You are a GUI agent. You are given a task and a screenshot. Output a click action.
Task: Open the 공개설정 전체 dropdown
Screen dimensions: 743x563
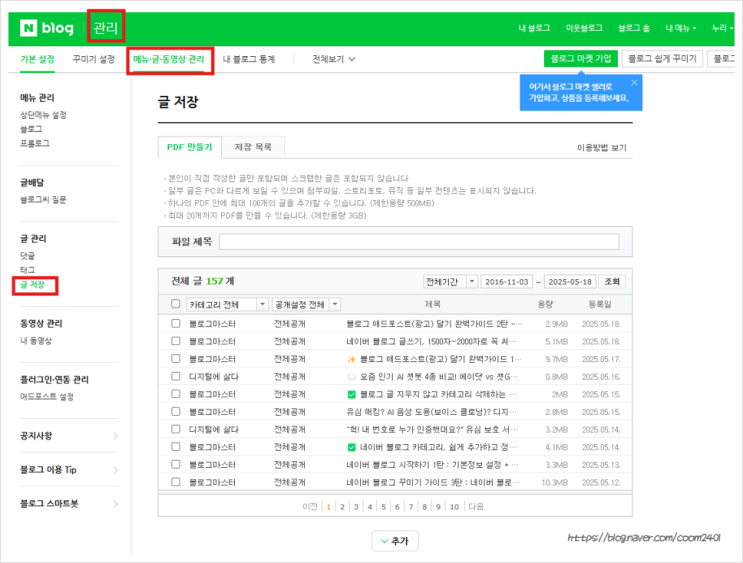306,304
